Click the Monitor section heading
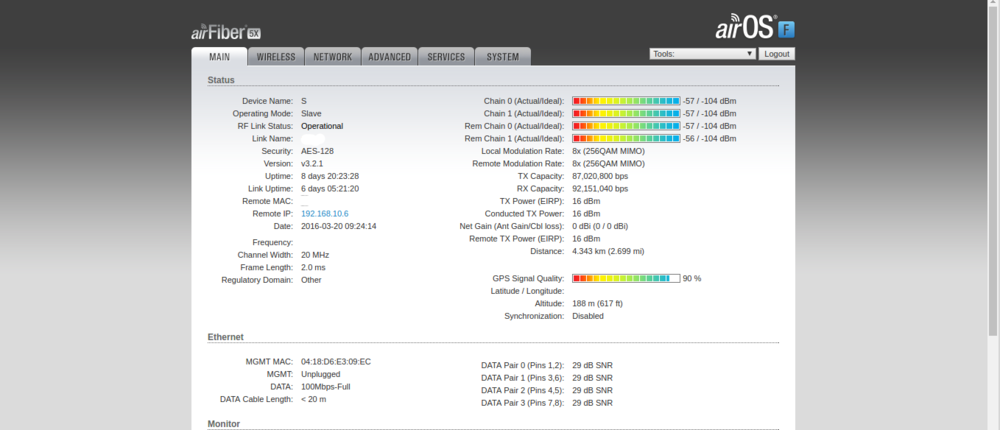Image resolution: width=1000 pixels, height=430 pixels. pyautogui.click(x=224, y=424)
